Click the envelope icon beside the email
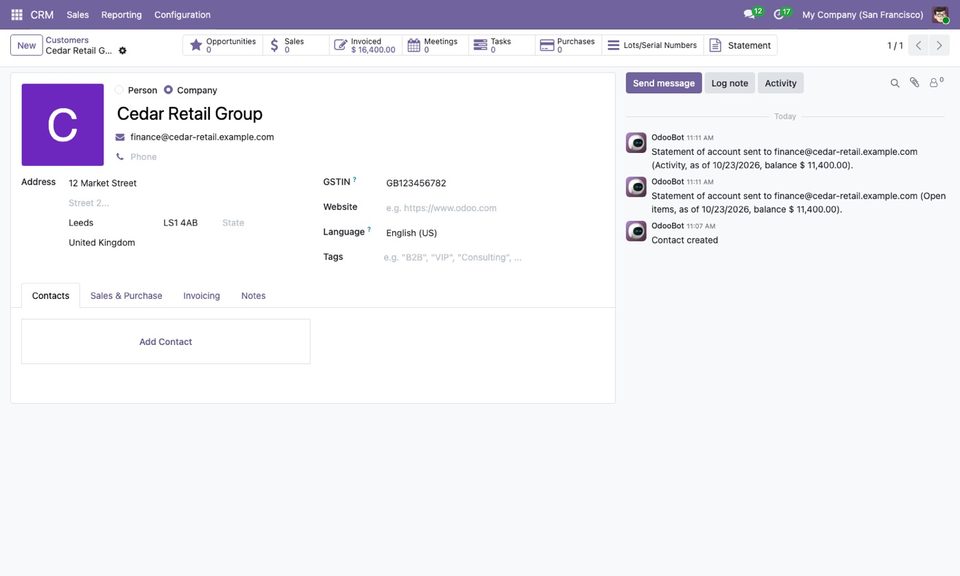 pos(120,137)
